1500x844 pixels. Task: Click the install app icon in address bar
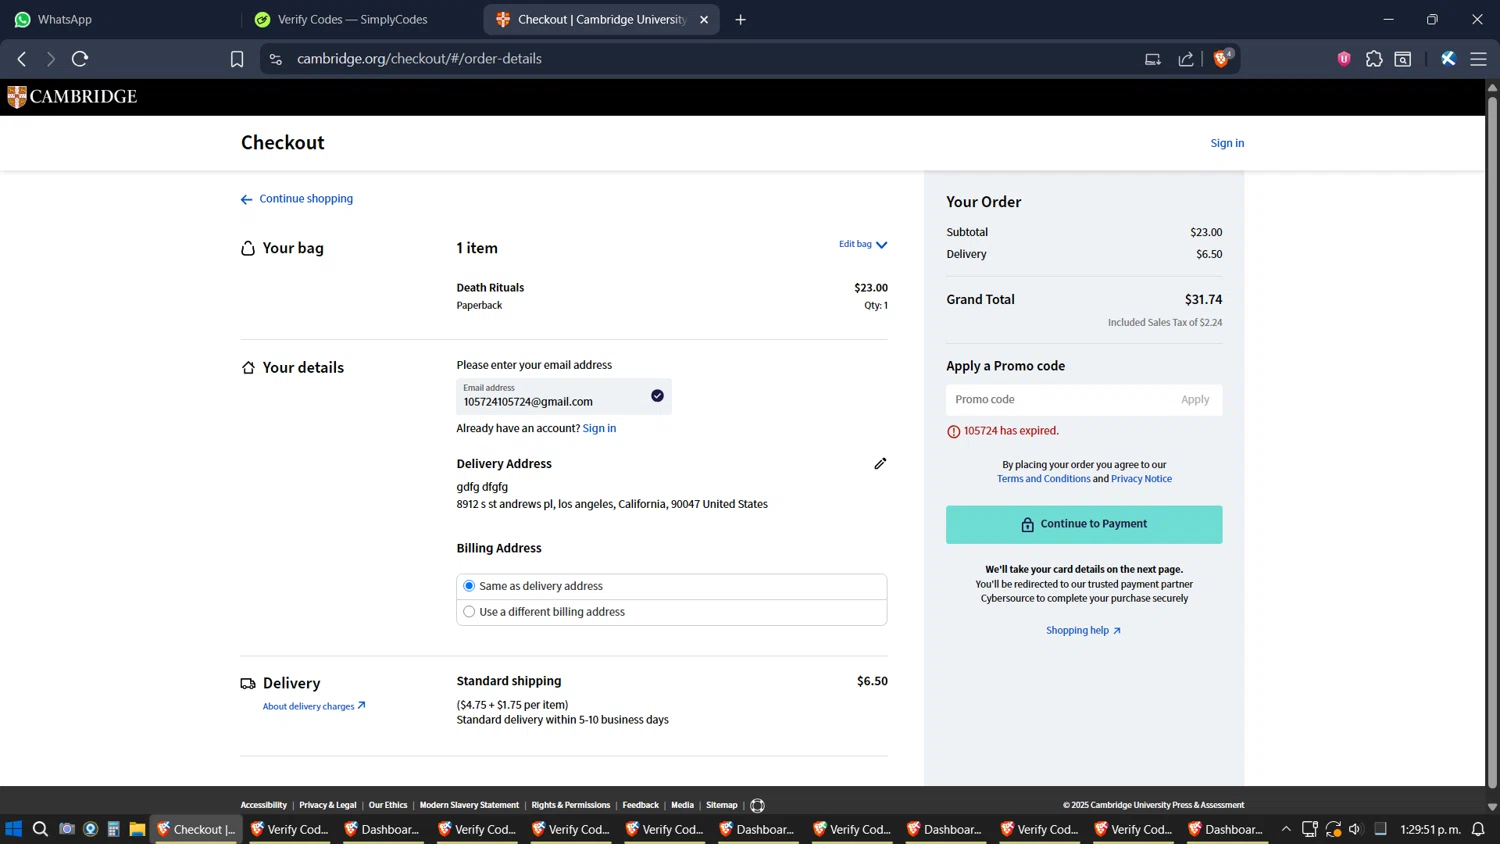[x=1153, y=59]
